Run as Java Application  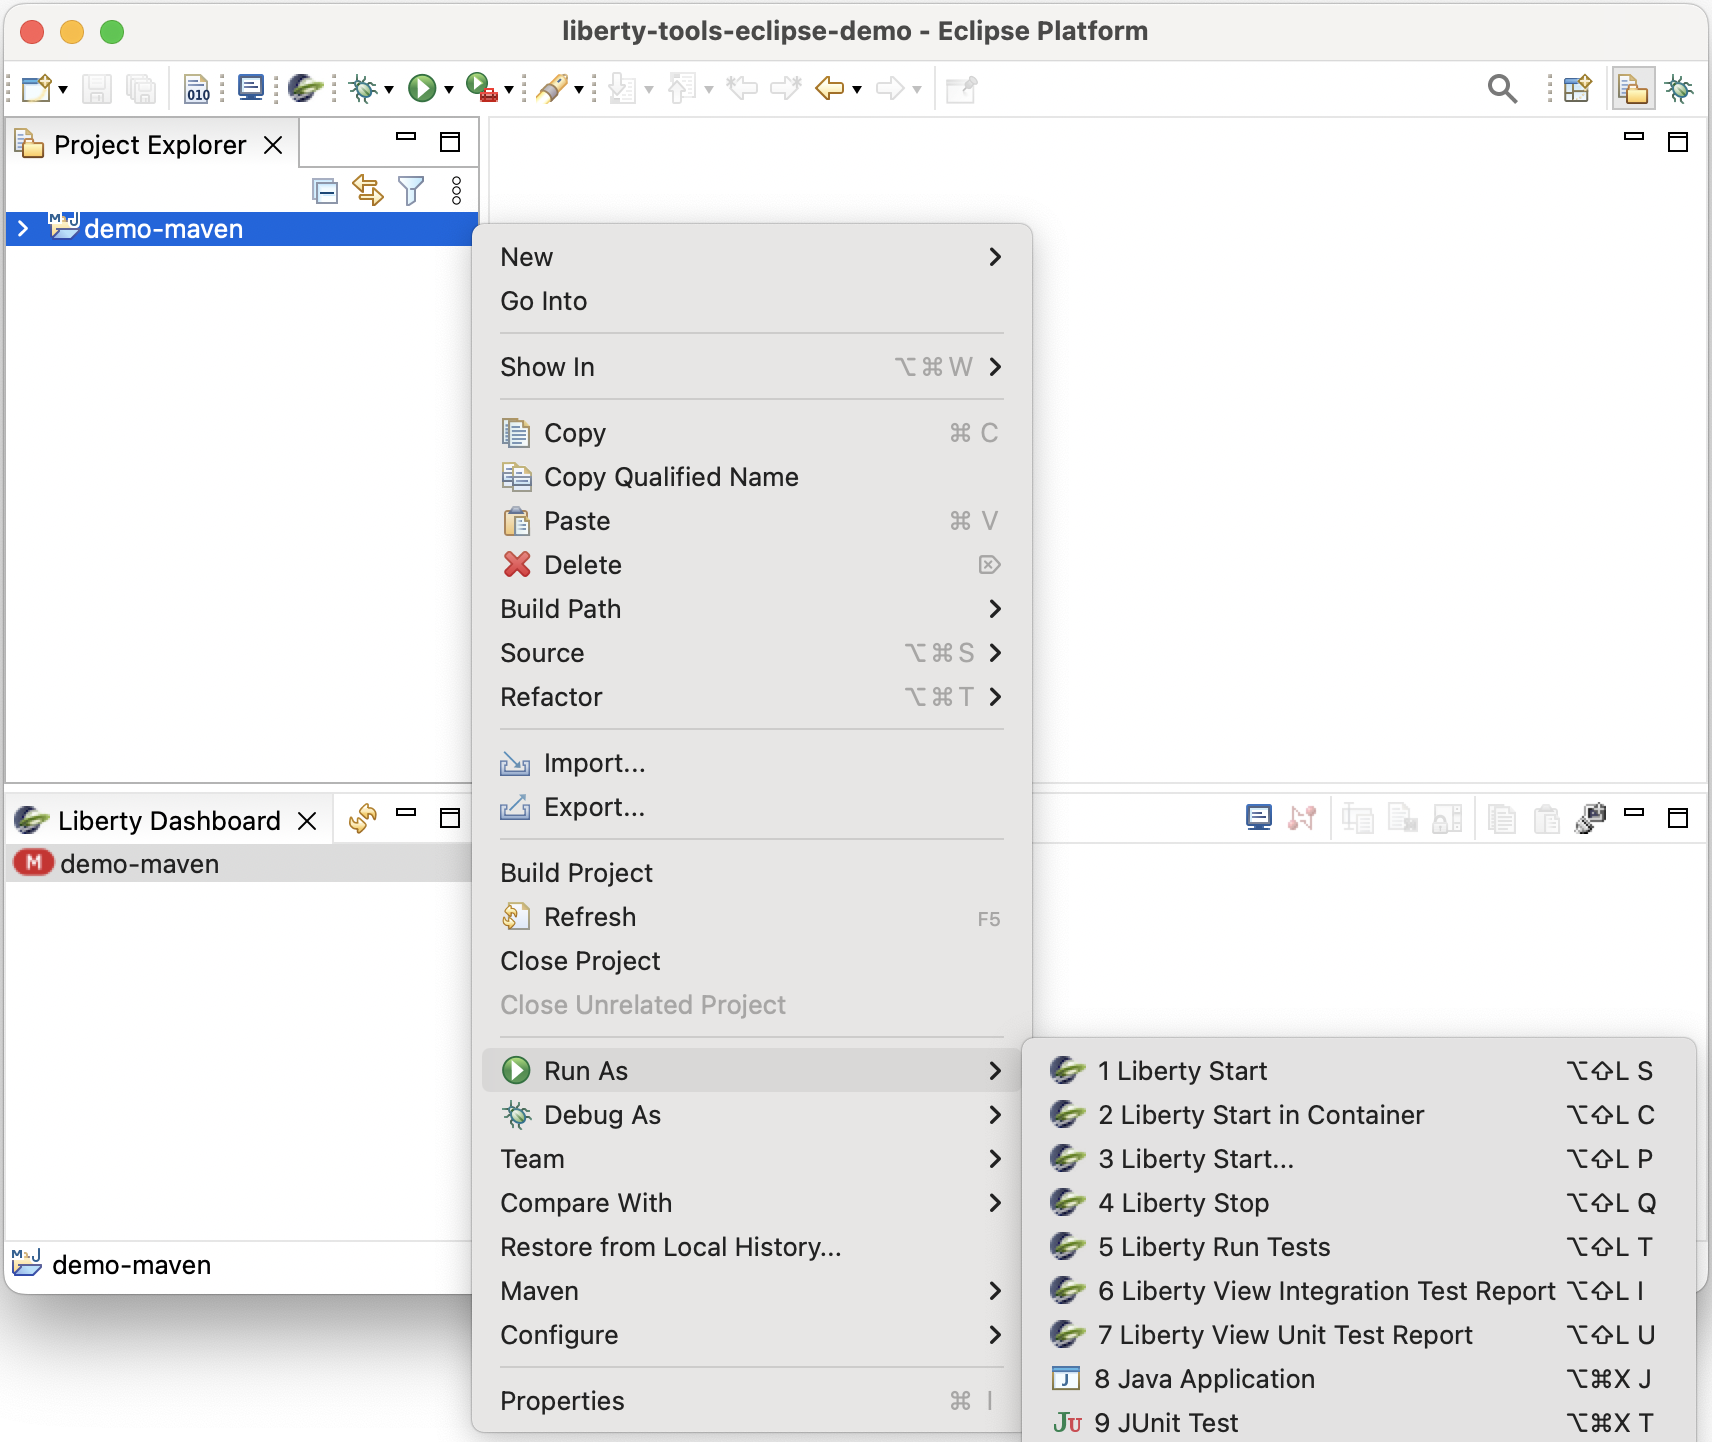tap(1359, 1379)
